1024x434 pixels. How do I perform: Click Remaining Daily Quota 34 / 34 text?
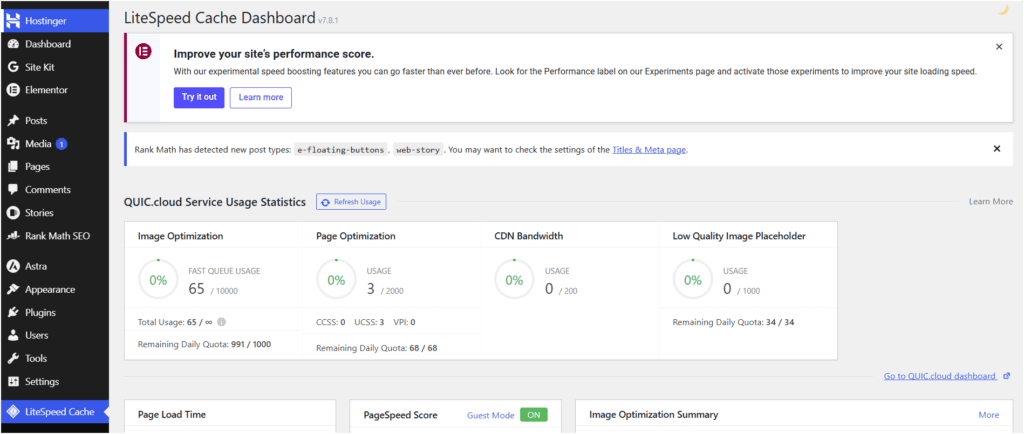733,322
